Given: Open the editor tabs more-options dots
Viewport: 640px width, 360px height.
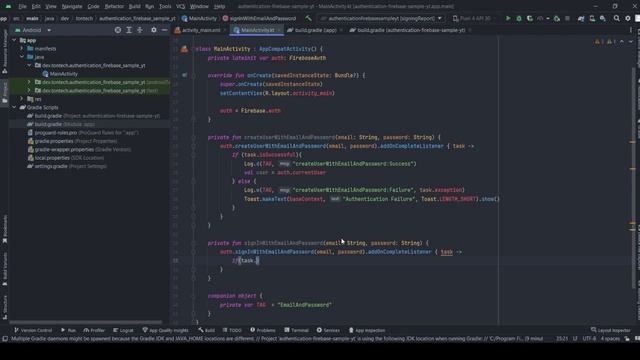Looking at the screenshot, I should [x=631, y=30].
